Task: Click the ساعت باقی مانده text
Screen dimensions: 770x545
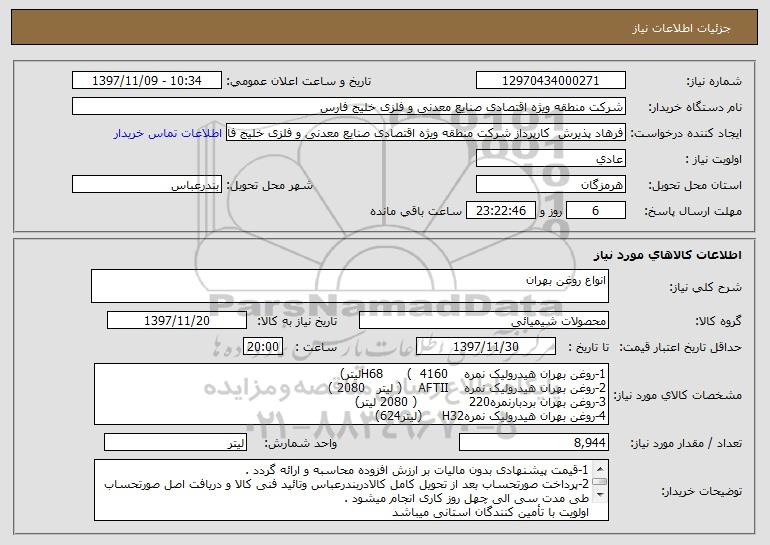Action: [x=415, y=211]
